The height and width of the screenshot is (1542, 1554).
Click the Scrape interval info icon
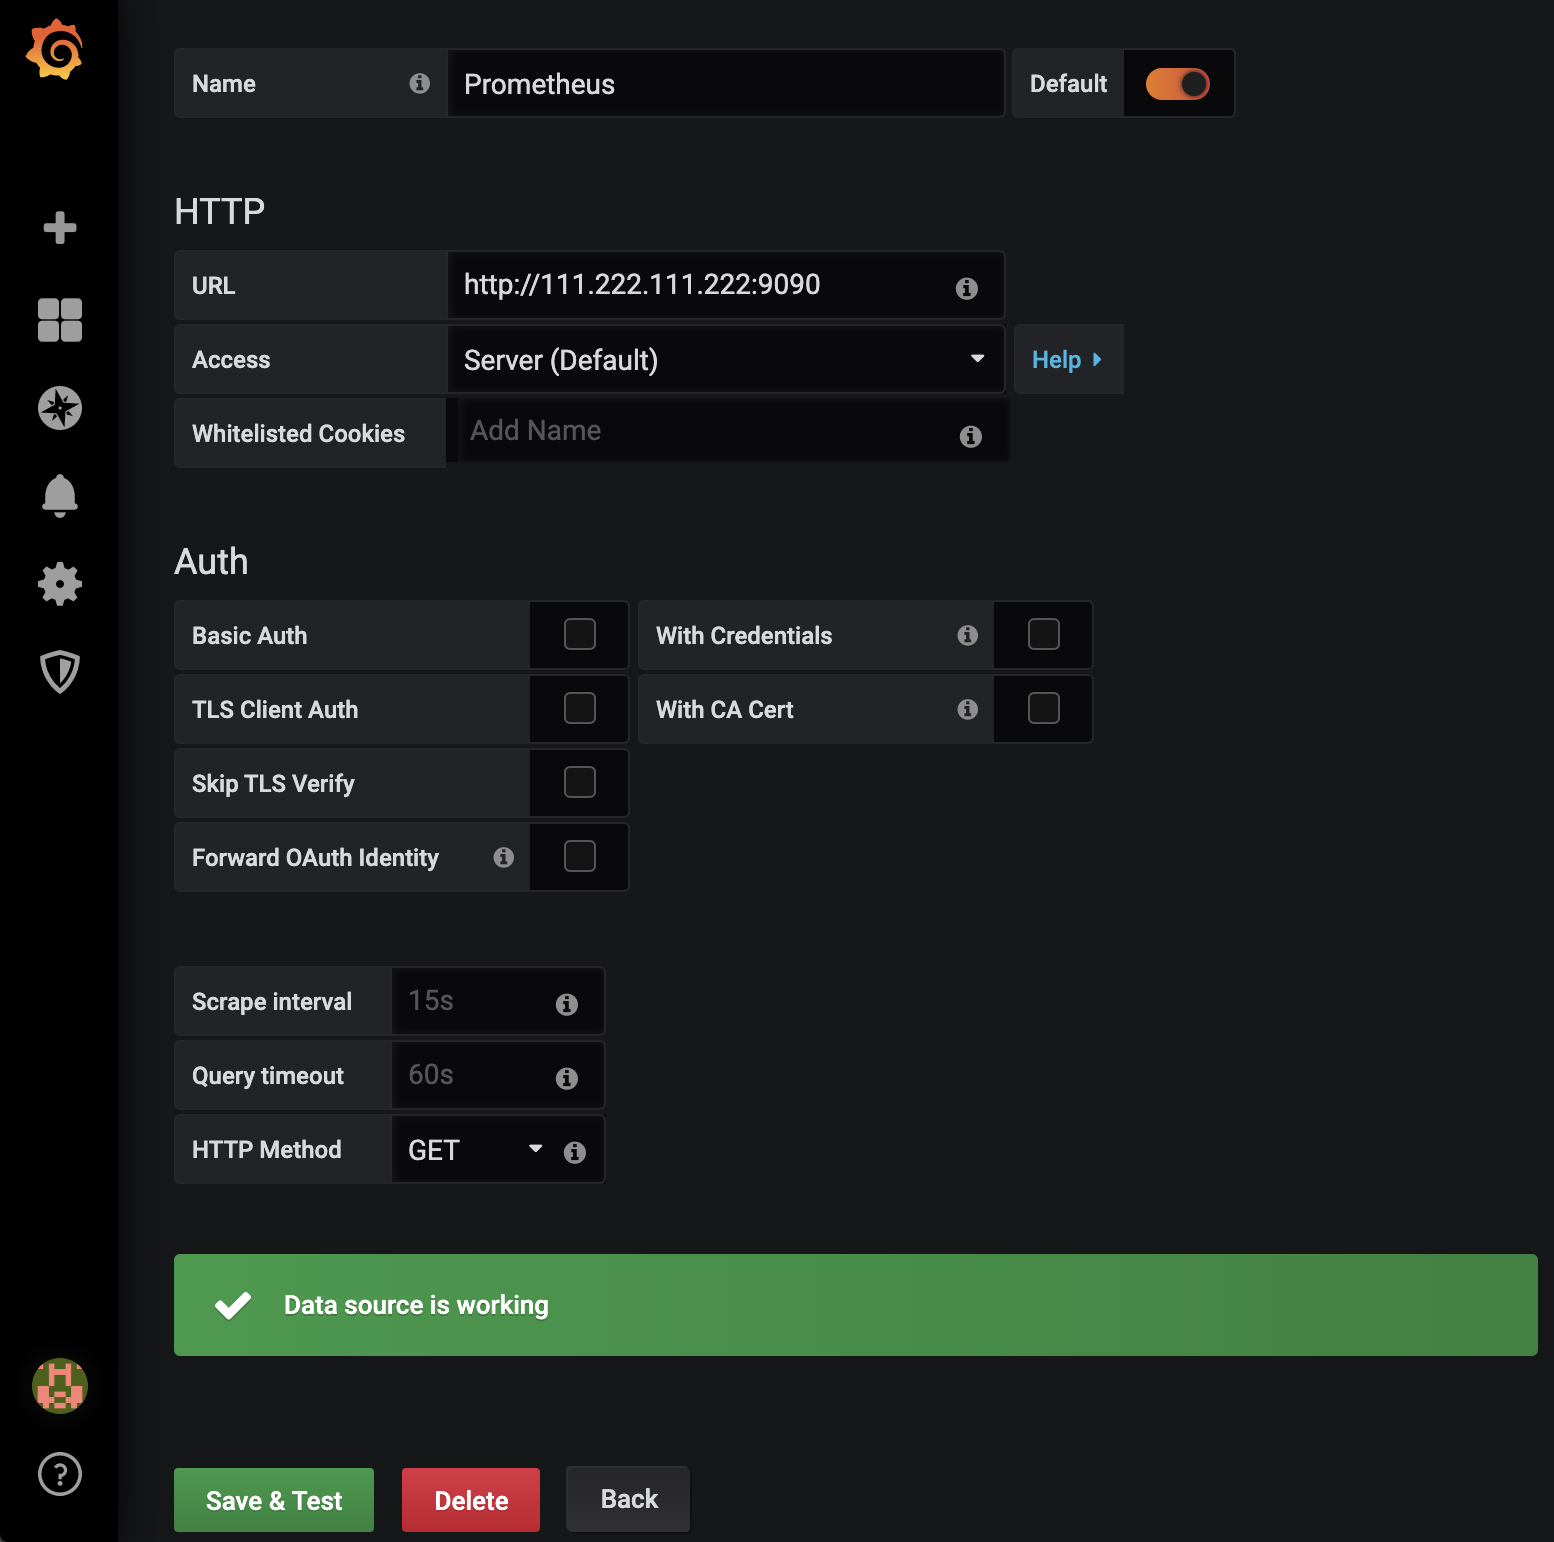pos(566,1004)
